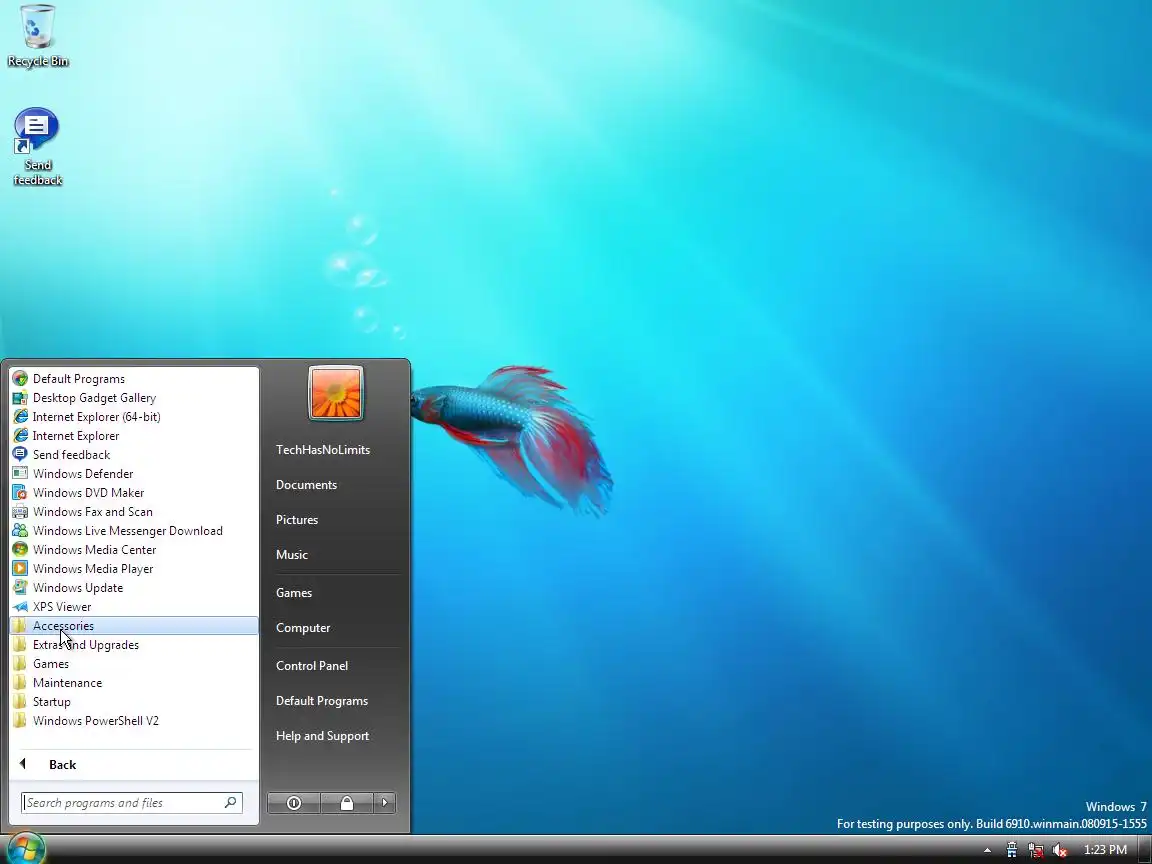The image size is (1152, 864).
Task: Open the TechHasNoLimits user folder
Action: point(323,450)
